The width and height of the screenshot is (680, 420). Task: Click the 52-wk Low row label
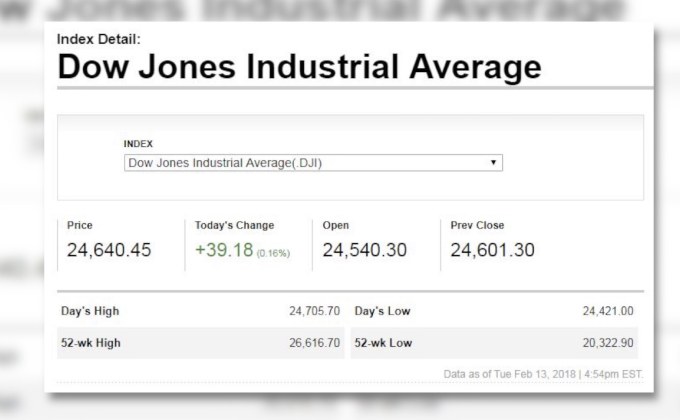point(384,342)
